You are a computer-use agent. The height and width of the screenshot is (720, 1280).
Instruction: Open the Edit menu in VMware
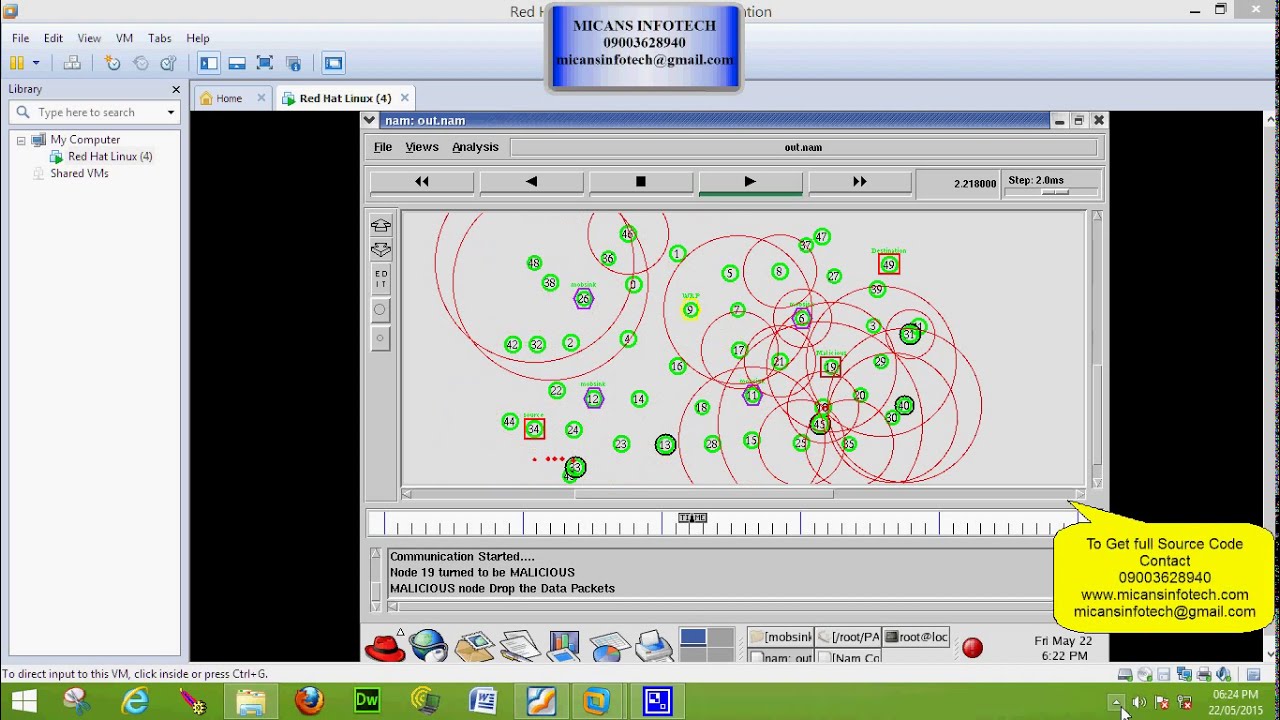click(x=53, y=38)
